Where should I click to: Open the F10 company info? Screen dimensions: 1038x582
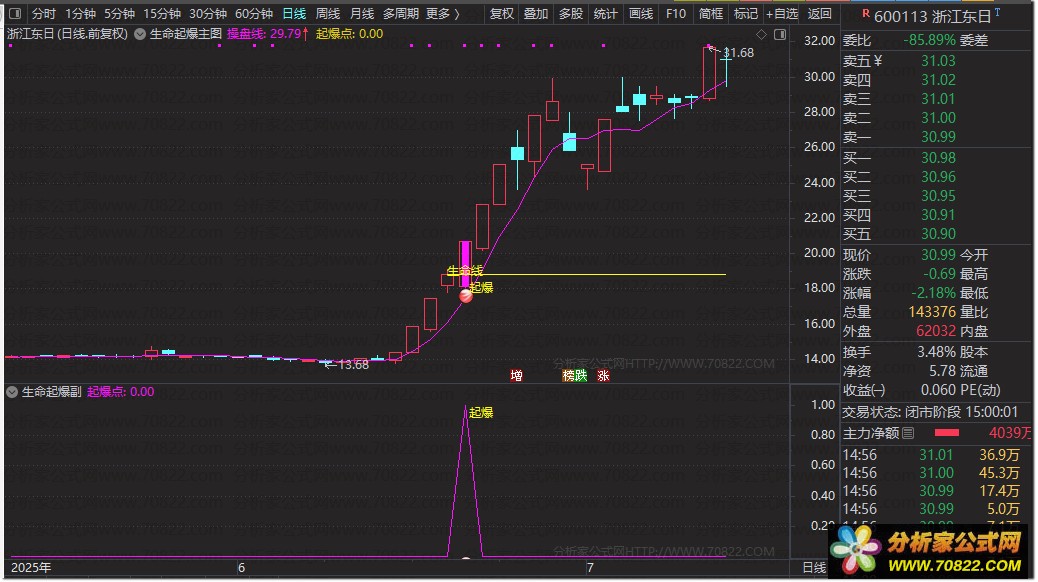pos(676,13)
